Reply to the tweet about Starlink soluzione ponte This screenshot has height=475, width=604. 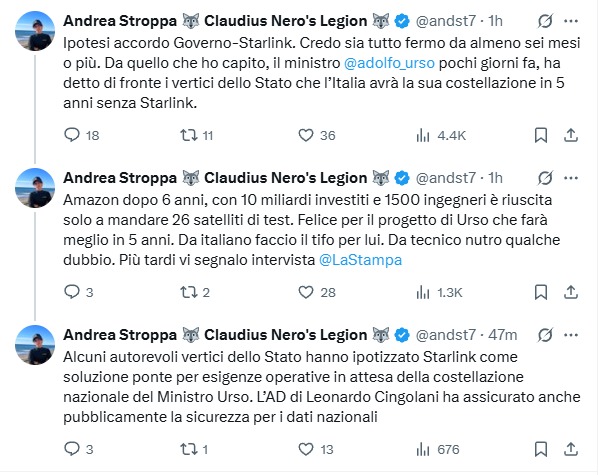71,449
